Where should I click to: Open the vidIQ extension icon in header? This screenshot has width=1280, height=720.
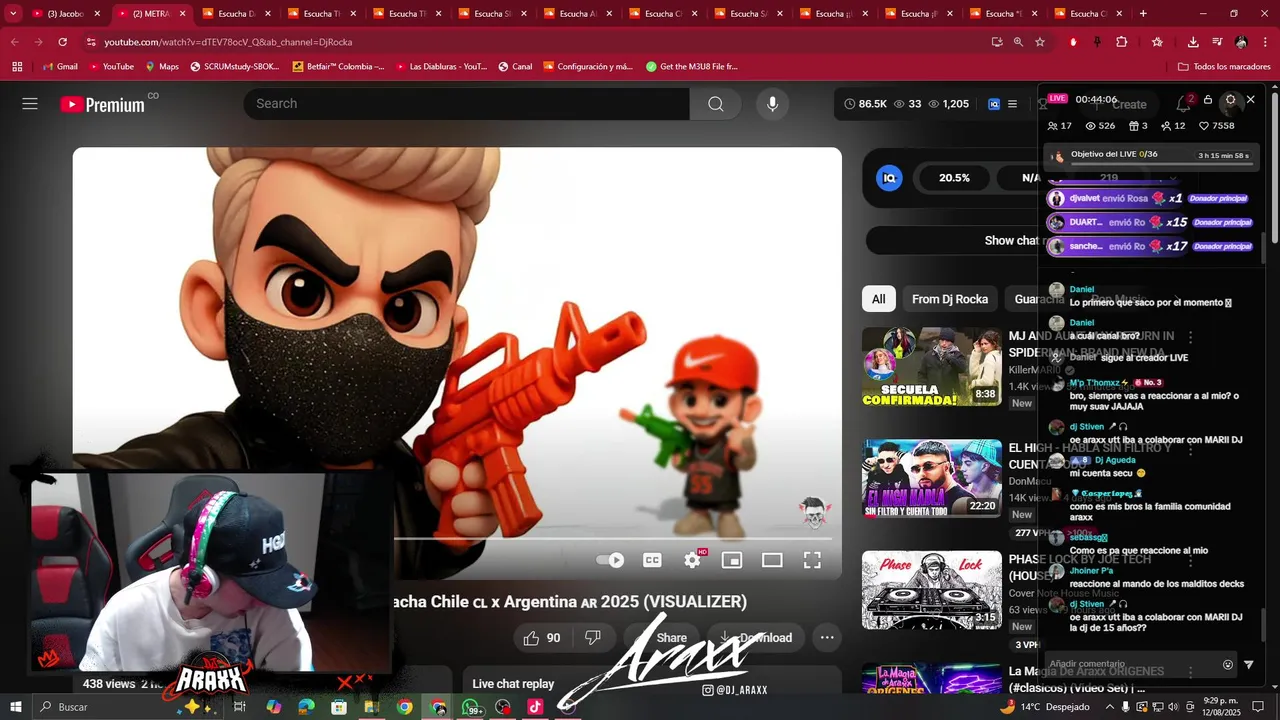pyautogui.click(x=994, y=104)
